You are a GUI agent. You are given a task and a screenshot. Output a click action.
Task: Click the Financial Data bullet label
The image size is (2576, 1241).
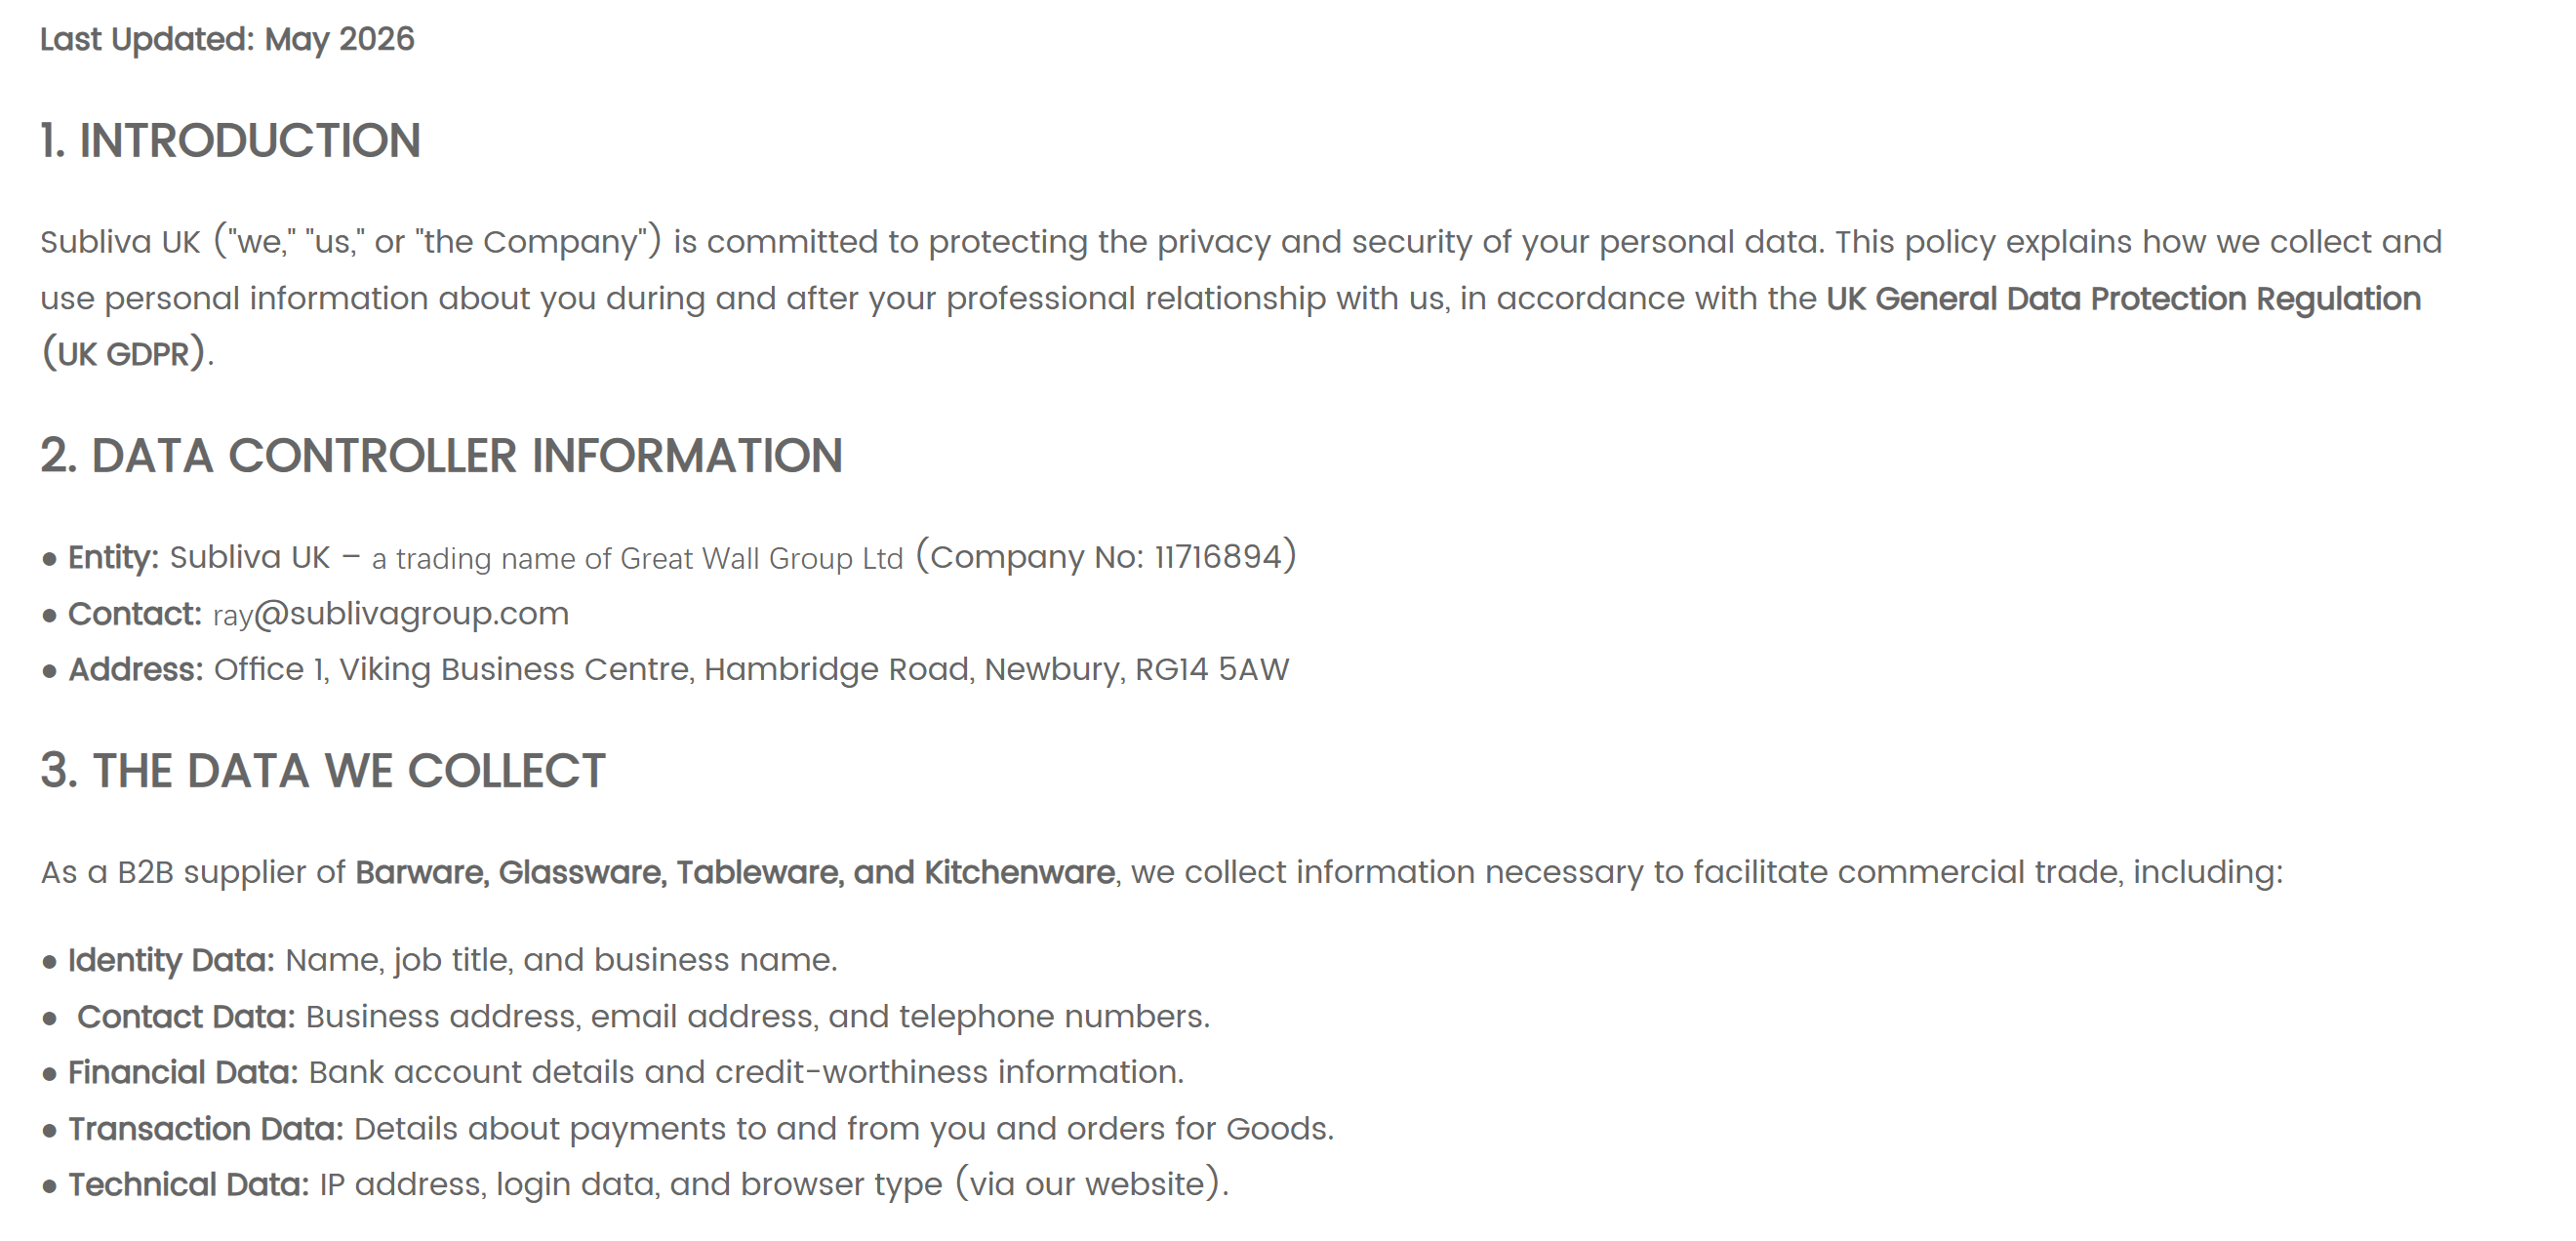183,1073
